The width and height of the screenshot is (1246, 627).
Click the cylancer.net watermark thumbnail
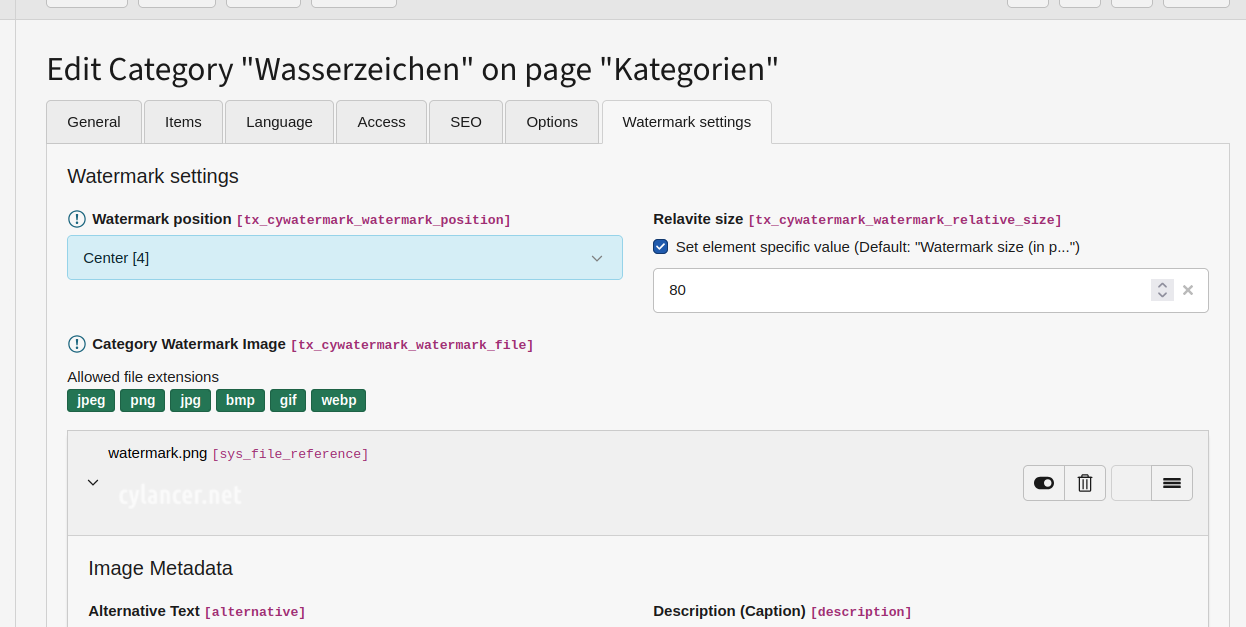[180, 495]
